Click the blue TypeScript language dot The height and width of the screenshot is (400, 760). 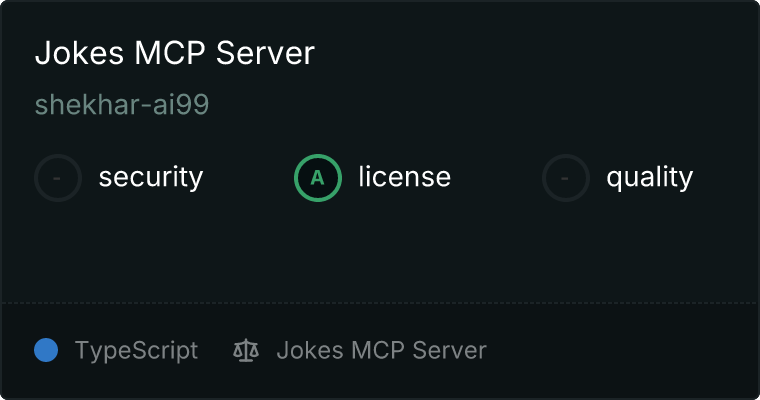tap(46, 350)
